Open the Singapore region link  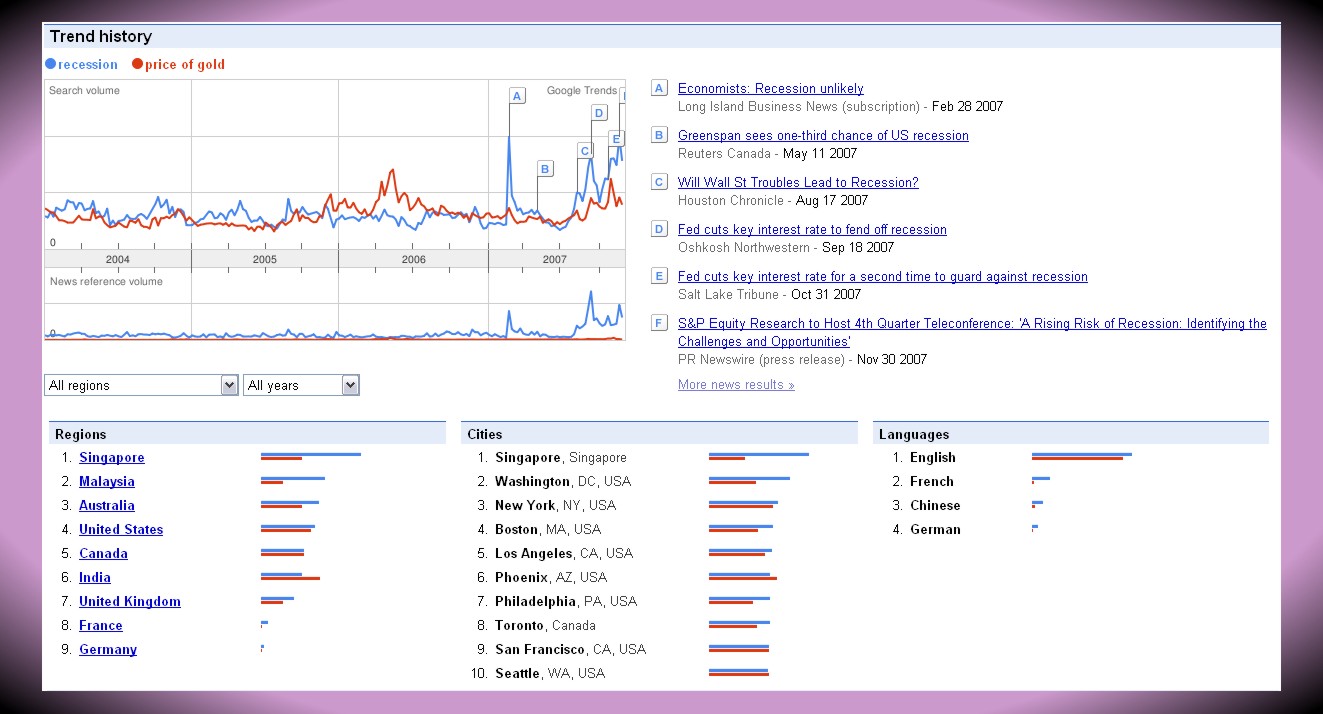(x=111, y=458)
